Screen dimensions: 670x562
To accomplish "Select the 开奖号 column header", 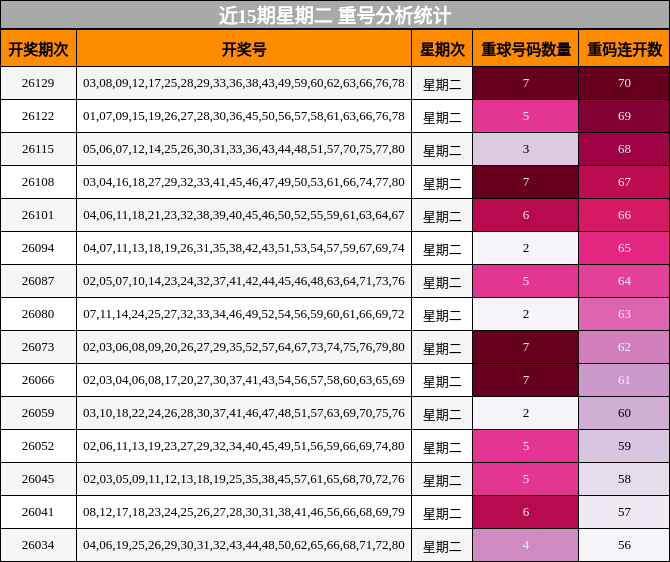I will click(x=244, y=50).
